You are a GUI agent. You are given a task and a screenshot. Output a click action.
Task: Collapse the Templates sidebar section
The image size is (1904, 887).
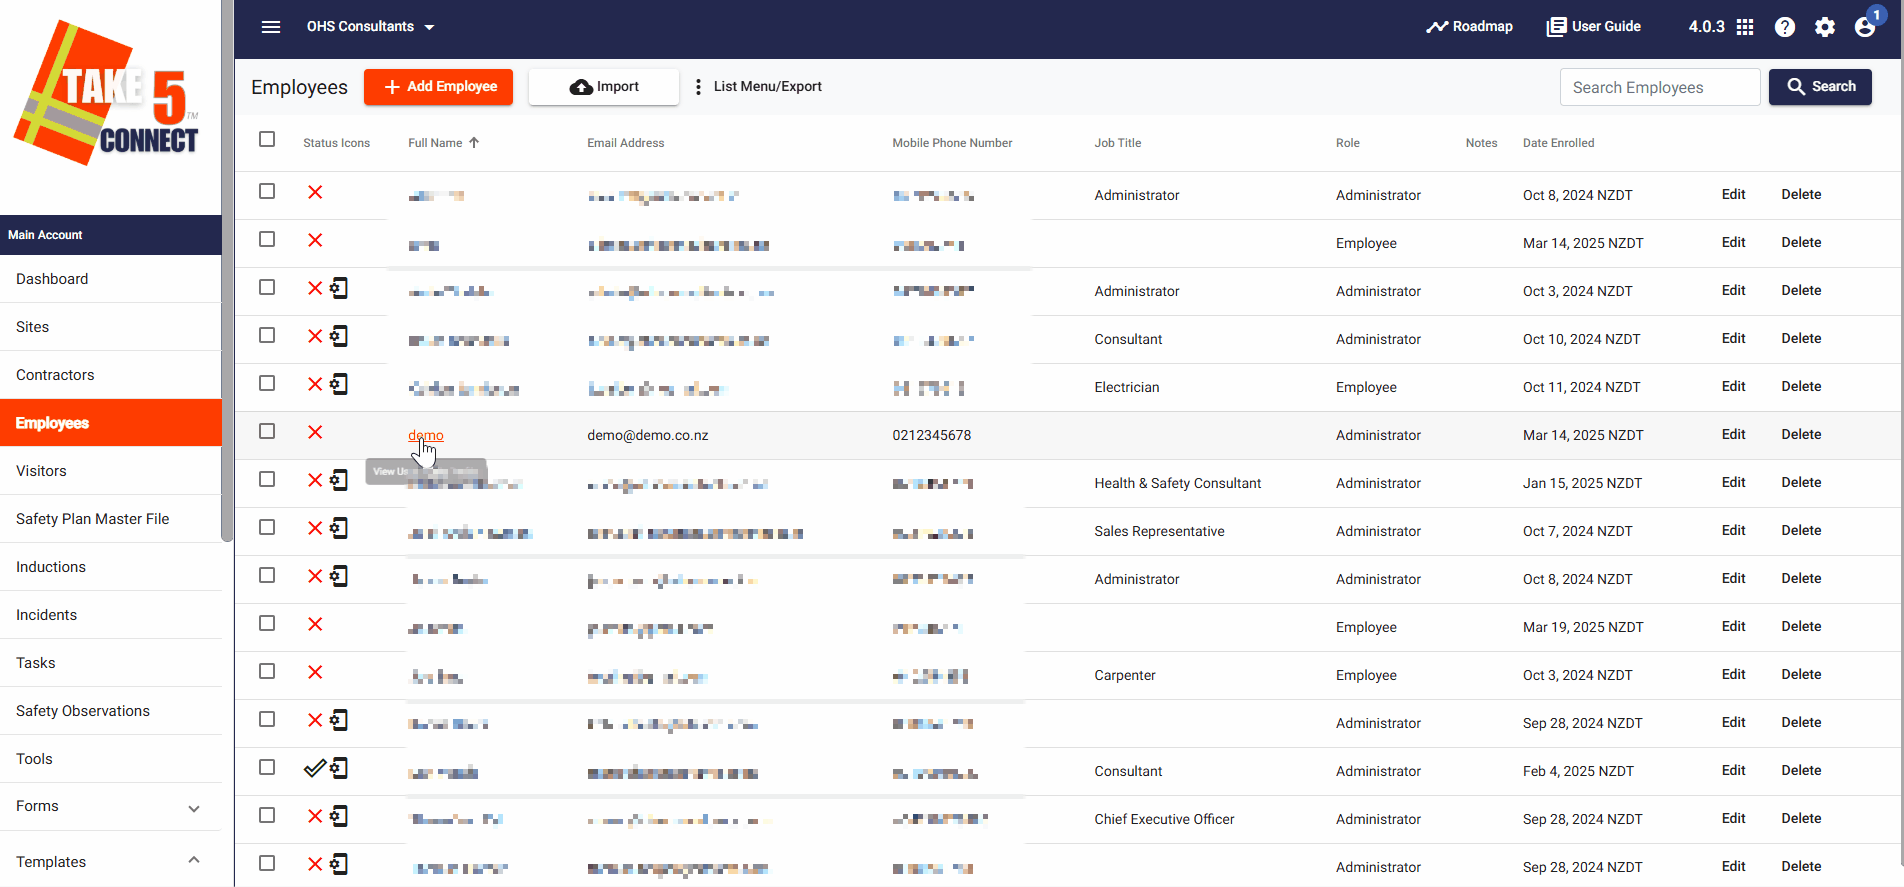pyautogui.click(x=194, y=860)
